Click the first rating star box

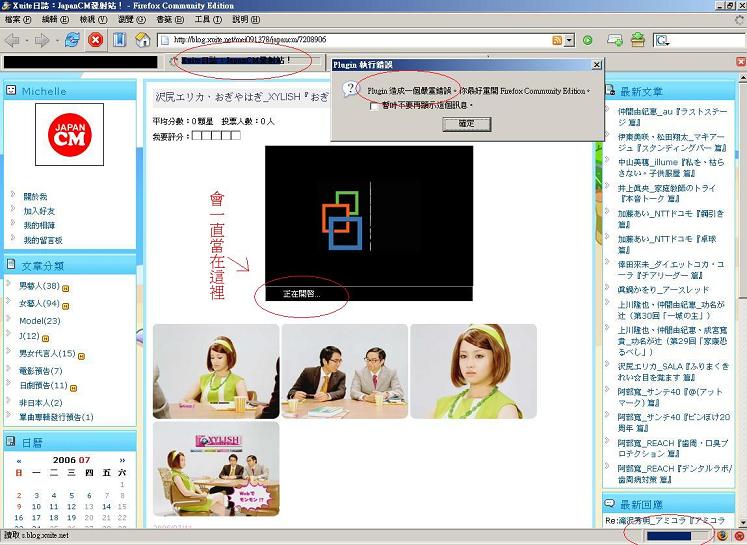coord(197,136)
